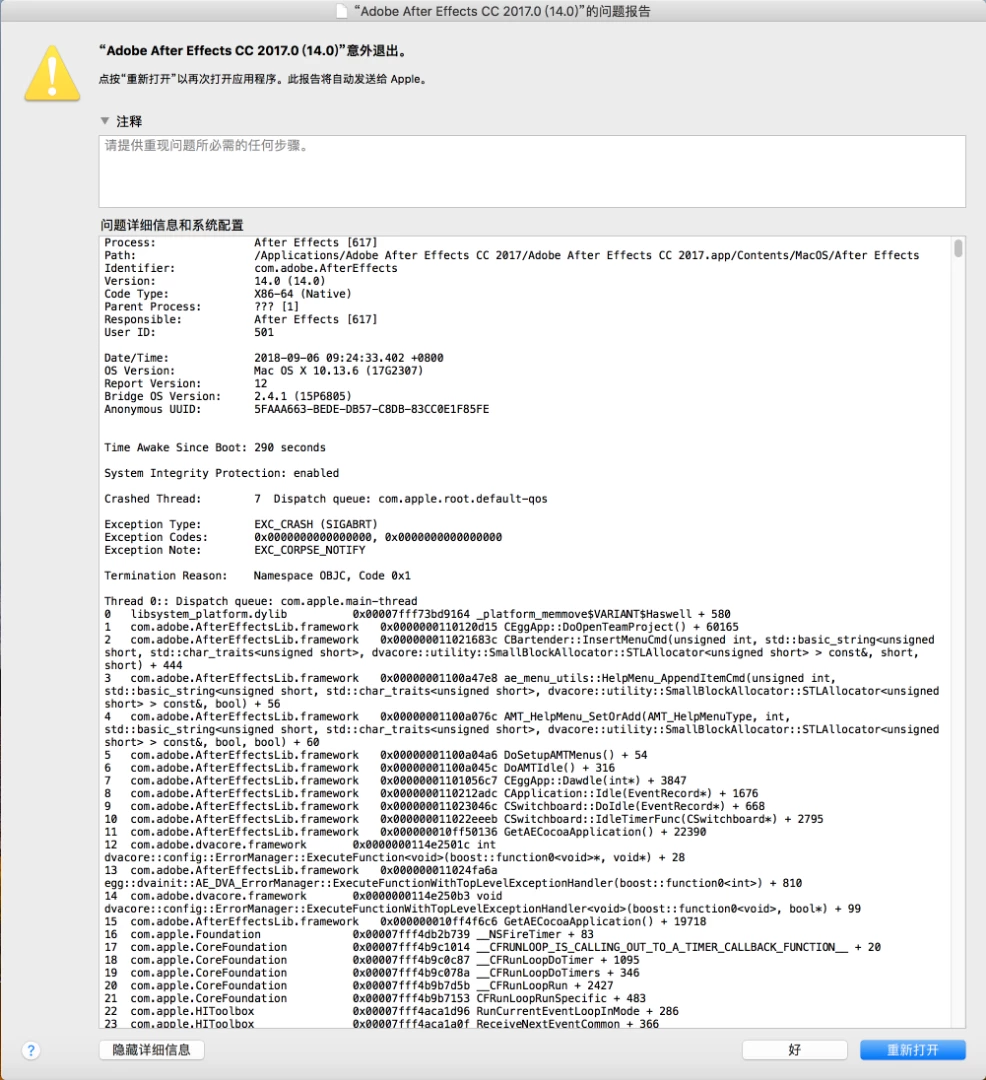The image size is (986, 1080).
Task: Click the 'Process:' line in report
Action: click(x=240, y=242)
